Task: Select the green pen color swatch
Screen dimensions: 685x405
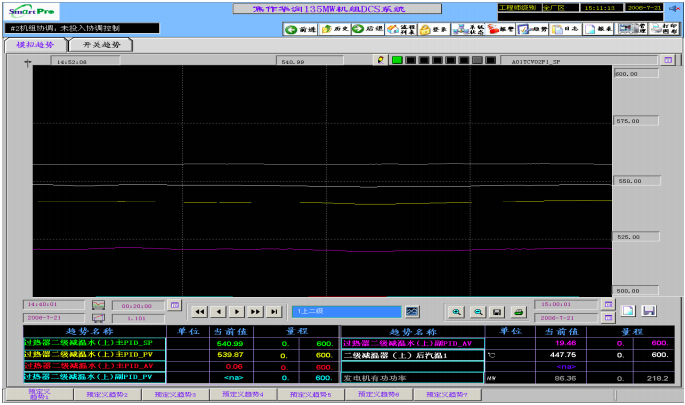Action: [397, 60]
